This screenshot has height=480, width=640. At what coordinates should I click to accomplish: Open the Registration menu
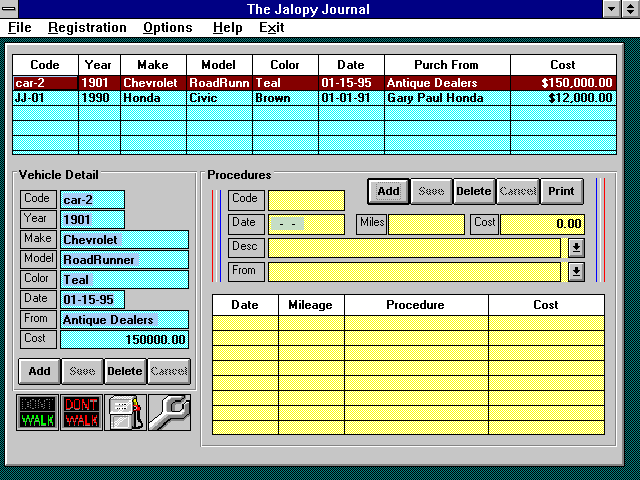(87, 28)
